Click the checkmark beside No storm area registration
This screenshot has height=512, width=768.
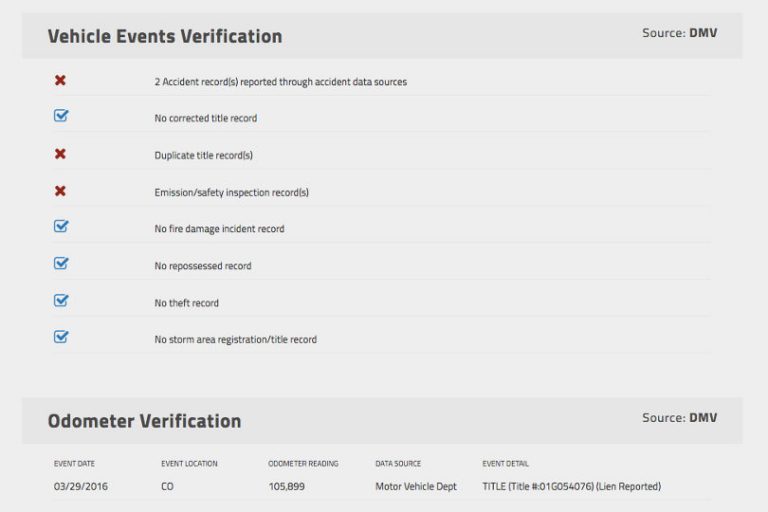pyautogui.click(x=61, y=338)
